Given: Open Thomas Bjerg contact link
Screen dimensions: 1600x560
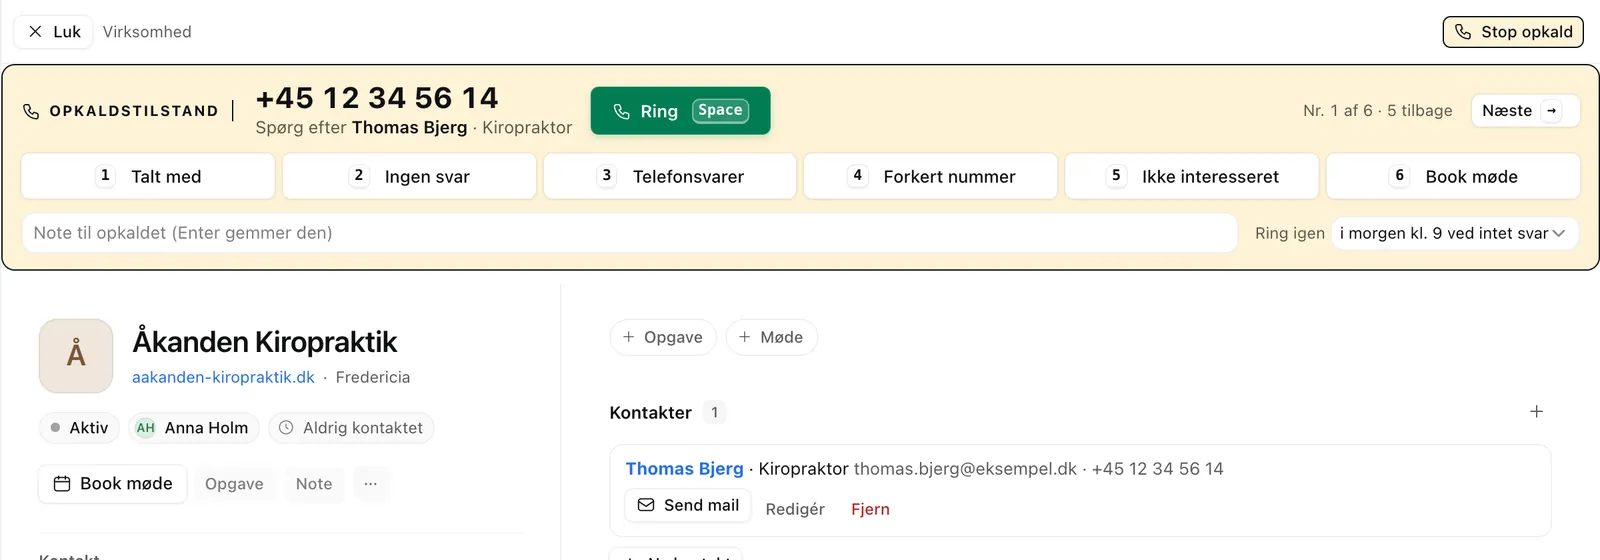Looking at the screenshot, I should pos(685,469).
